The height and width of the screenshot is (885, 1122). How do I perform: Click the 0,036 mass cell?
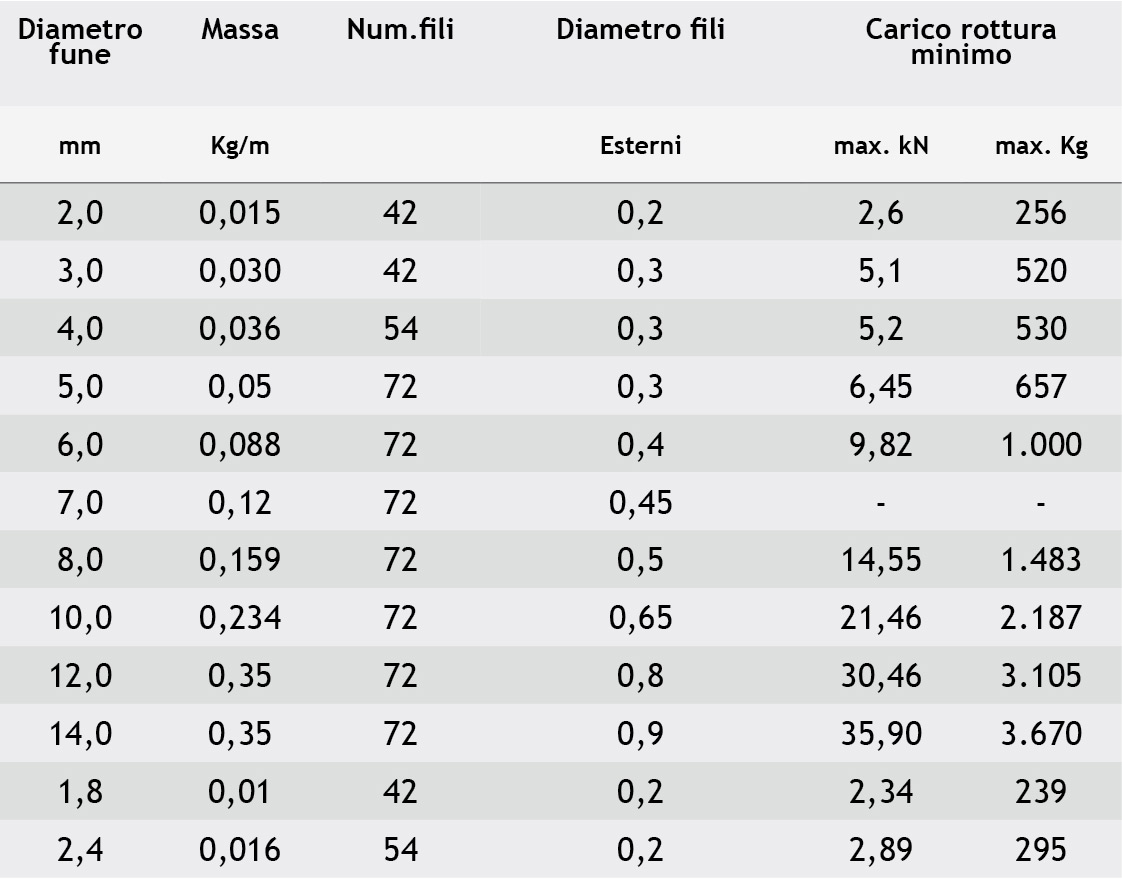point(240,328)
